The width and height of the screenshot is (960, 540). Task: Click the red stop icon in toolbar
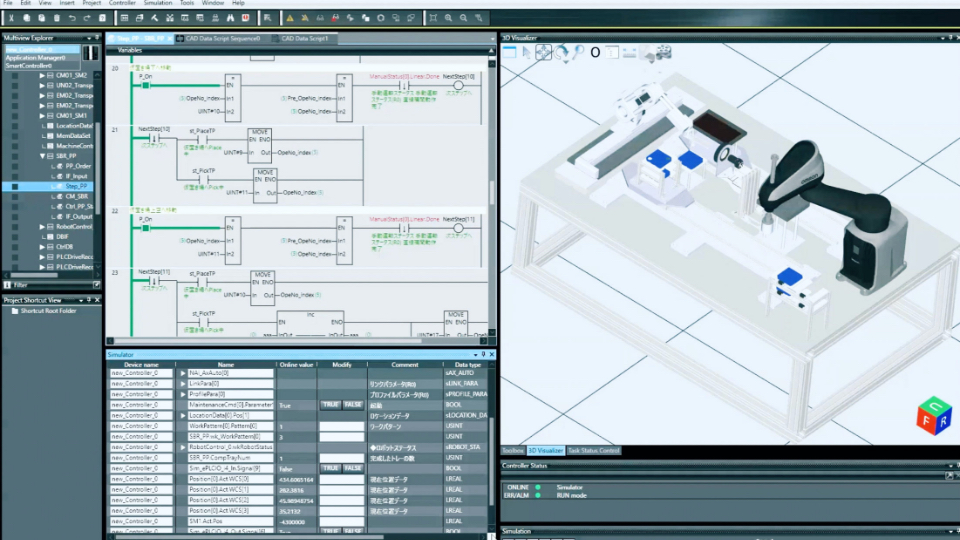pos(245,18)
